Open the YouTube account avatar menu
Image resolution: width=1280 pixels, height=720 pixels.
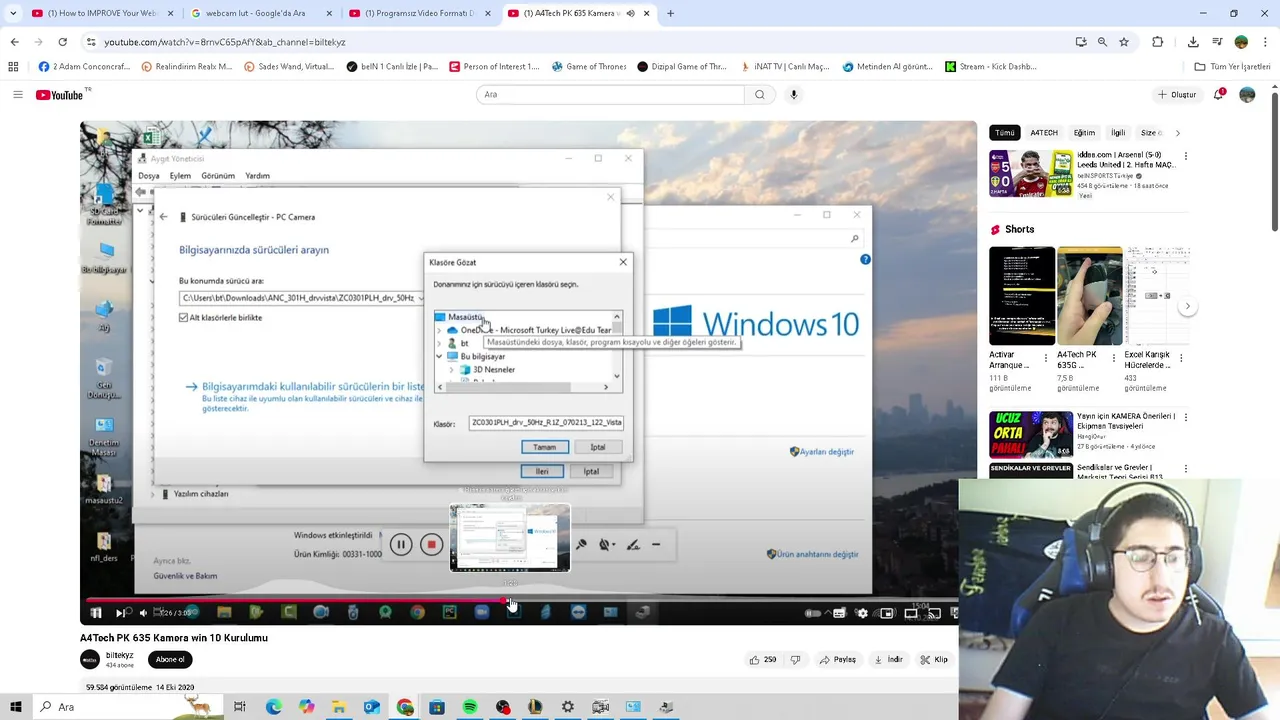[1247, 95]
